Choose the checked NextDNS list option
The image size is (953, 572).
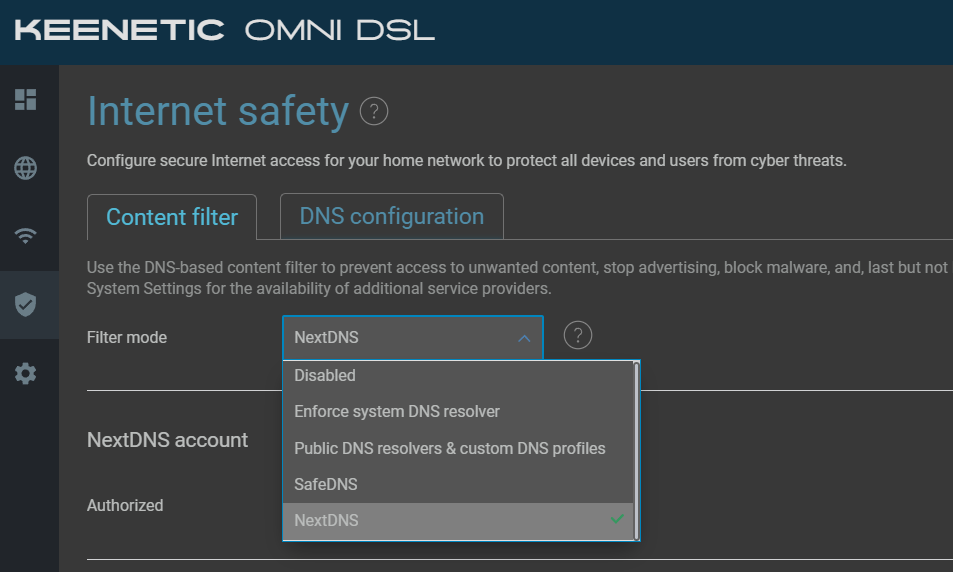coord(458,520)
